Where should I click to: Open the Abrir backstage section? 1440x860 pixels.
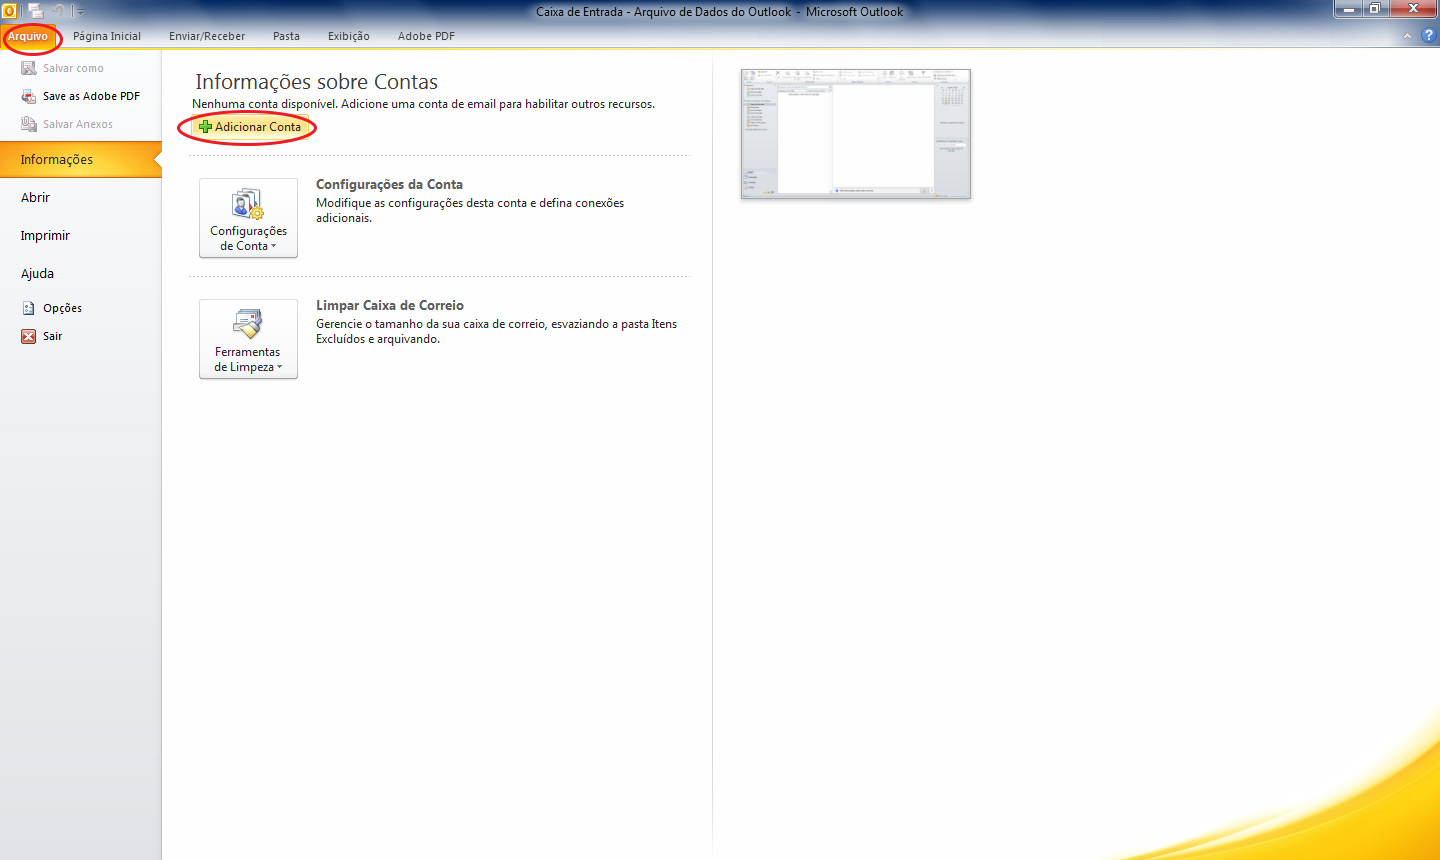[x=80, y=197]
